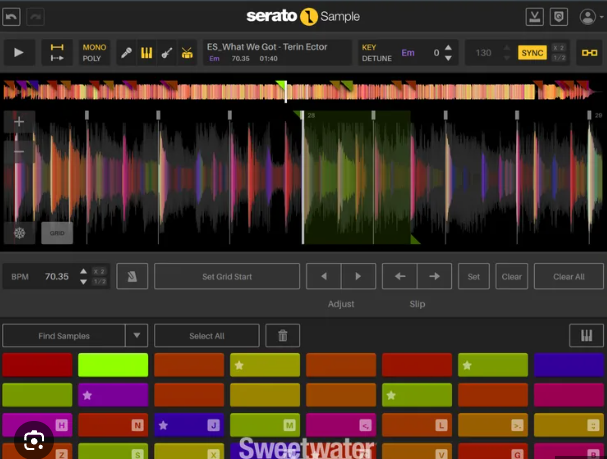Click the Set button

point(474,276)
